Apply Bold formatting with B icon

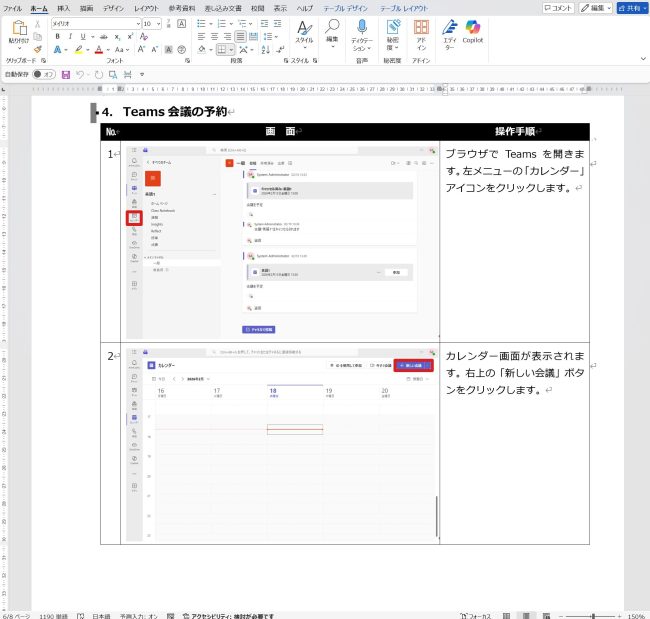click(57, 36)
